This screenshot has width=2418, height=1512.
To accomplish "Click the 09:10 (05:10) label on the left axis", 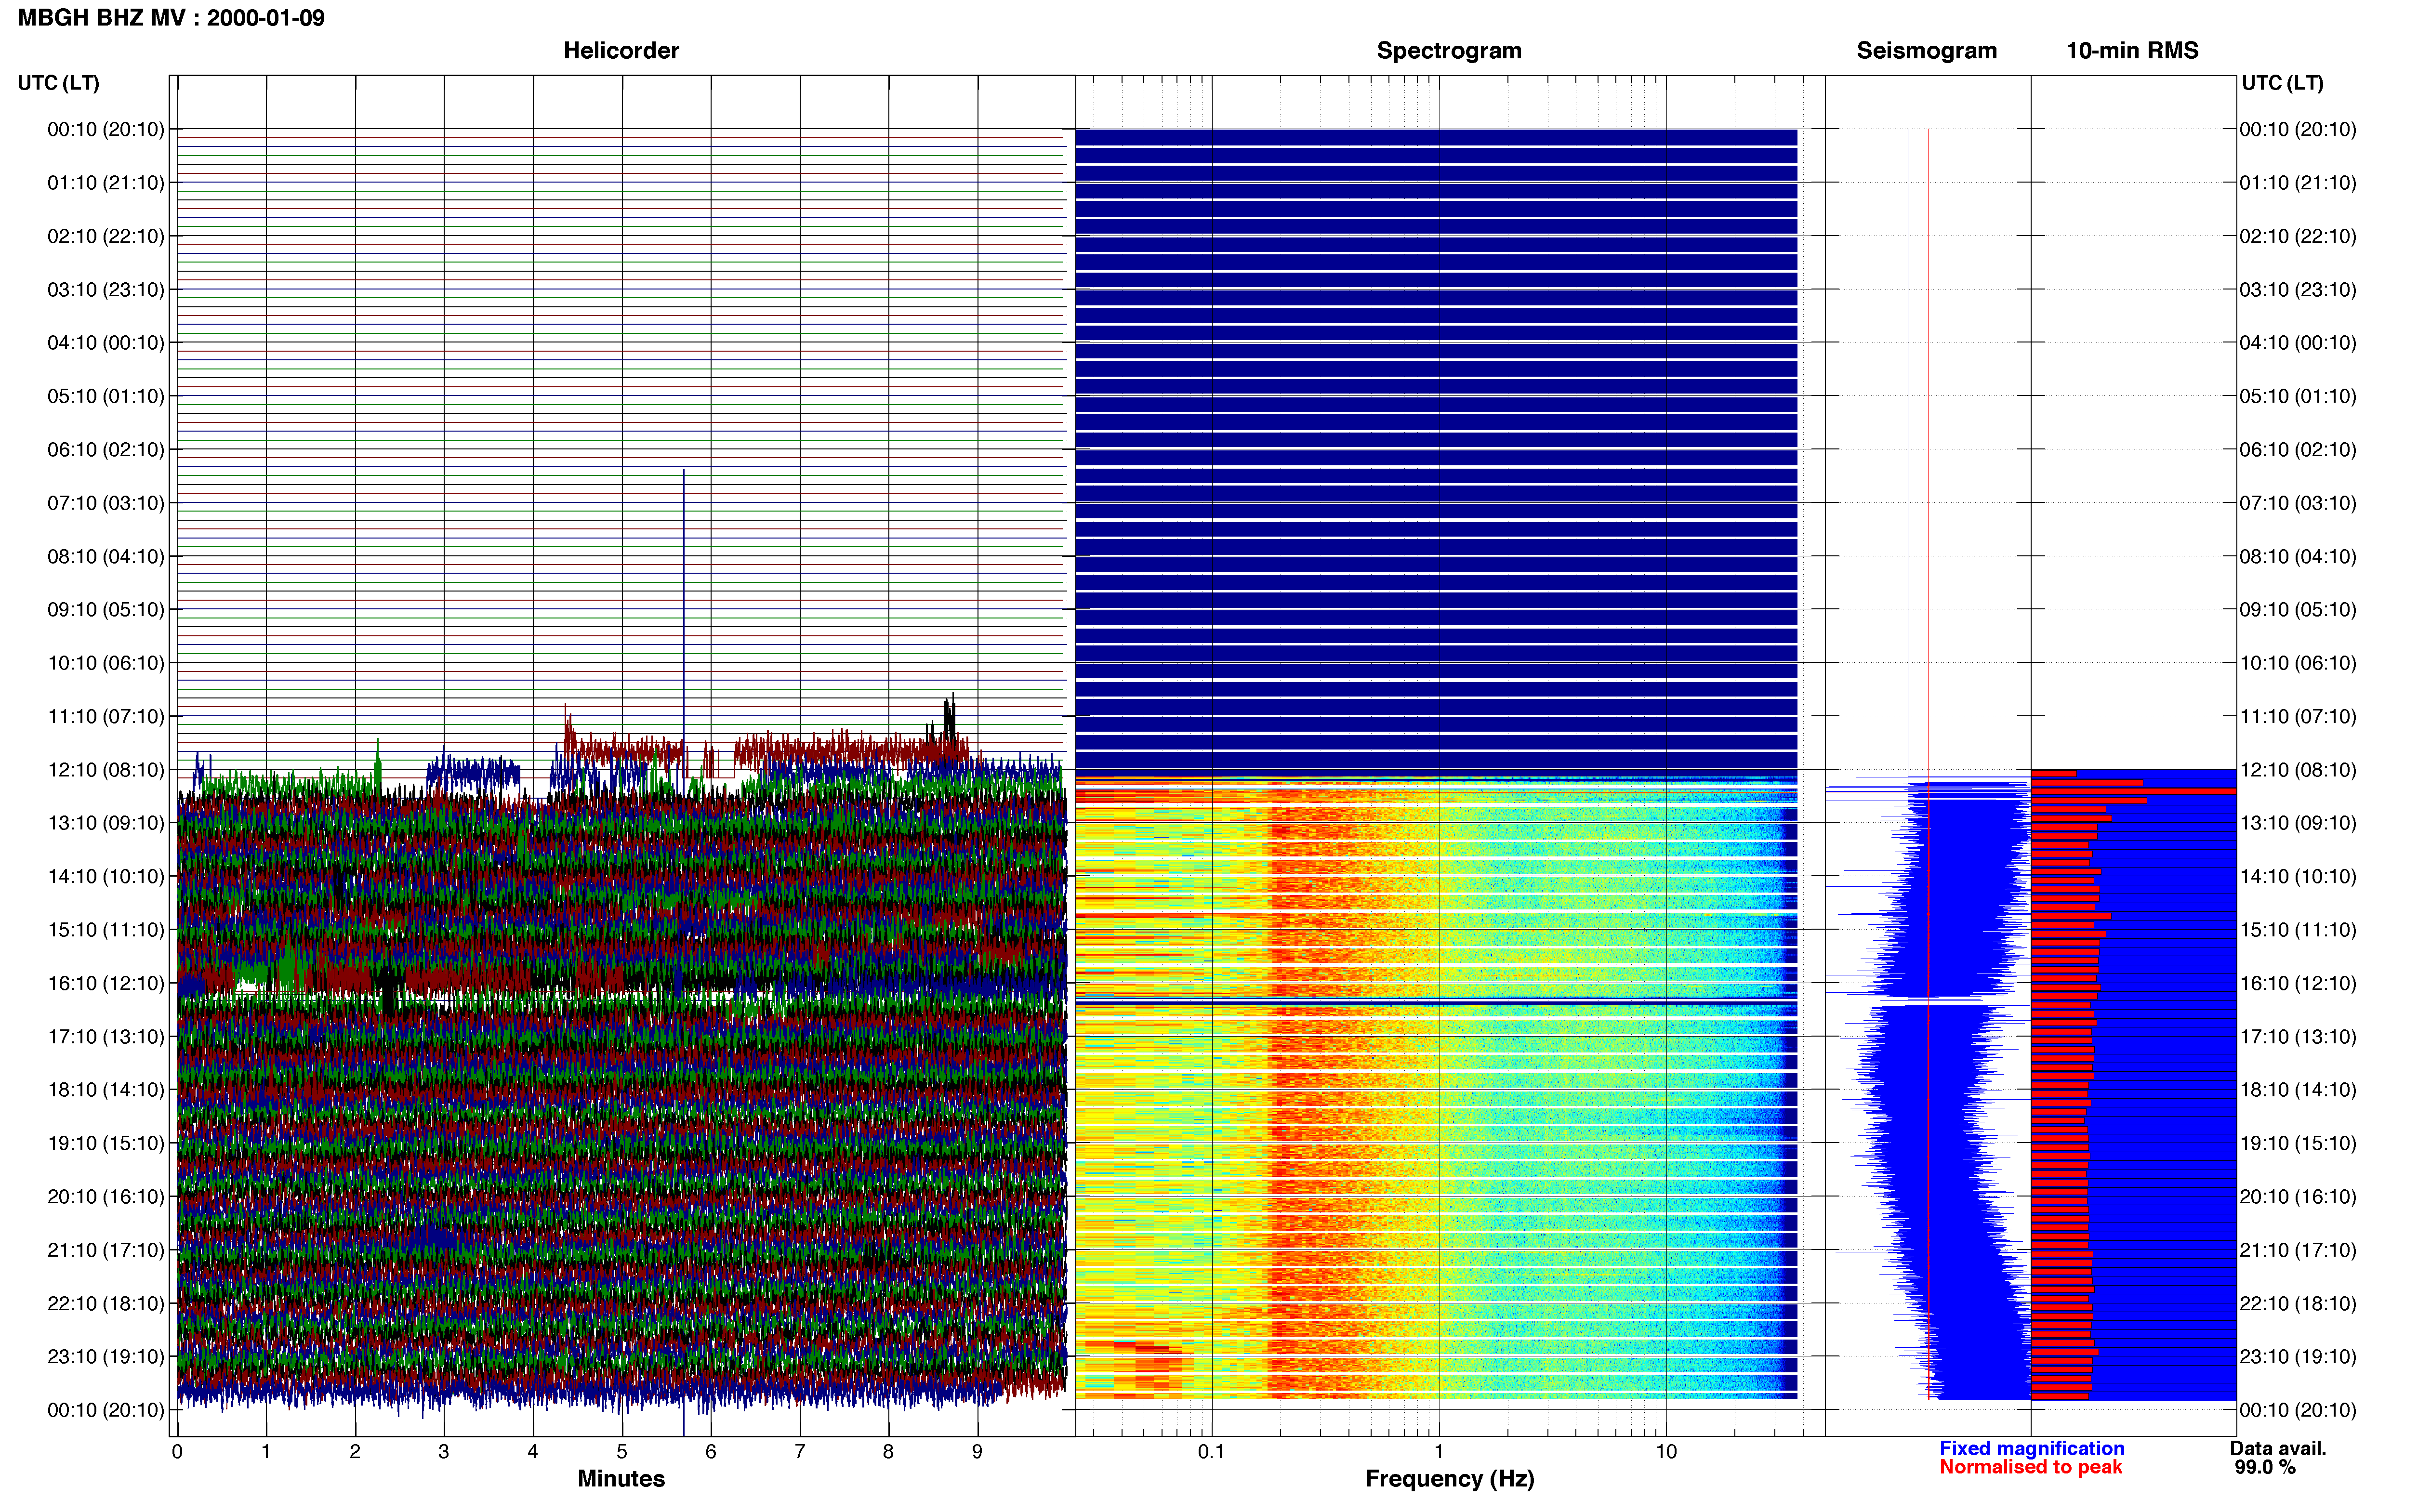I will click(x=106, y=610).
